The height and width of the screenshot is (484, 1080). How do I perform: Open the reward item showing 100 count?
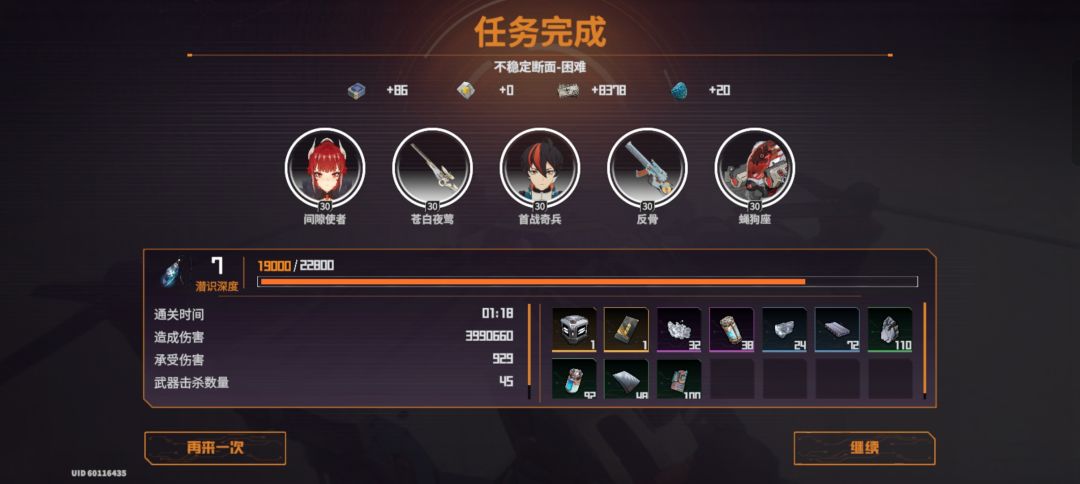pos(678,379)
